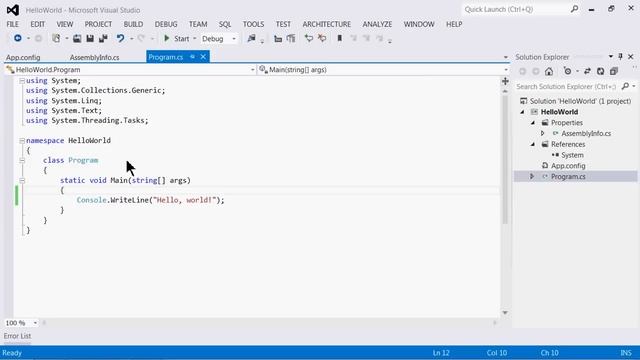
Task: Click the Open File toolbar icon
Action: [77, 38]
